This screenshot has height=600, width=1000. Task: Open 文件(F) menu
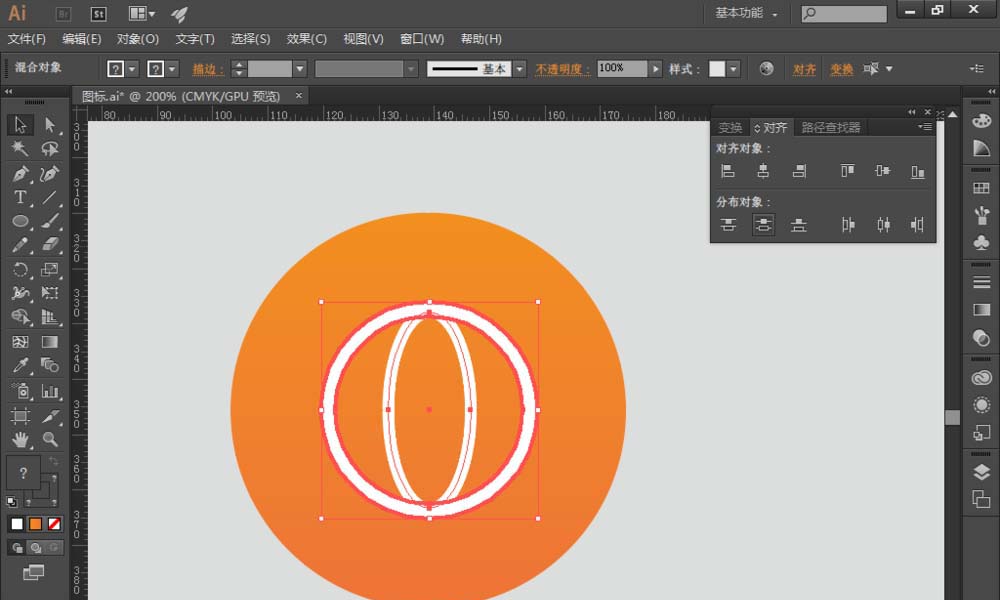click(27, 39)
